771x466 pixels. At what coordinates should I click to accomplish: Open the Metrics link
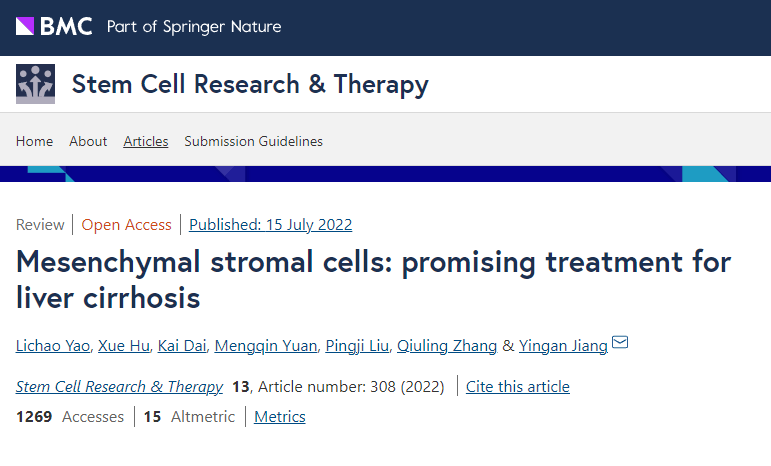pos(280,416)
